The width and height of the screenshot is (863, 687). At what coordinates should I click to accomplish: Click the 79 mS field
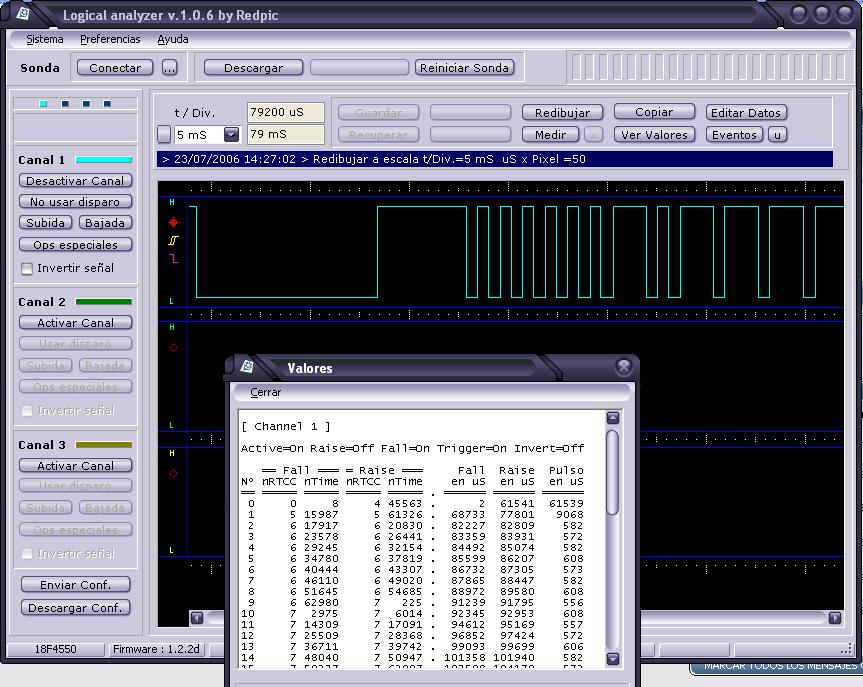[285, 134]
